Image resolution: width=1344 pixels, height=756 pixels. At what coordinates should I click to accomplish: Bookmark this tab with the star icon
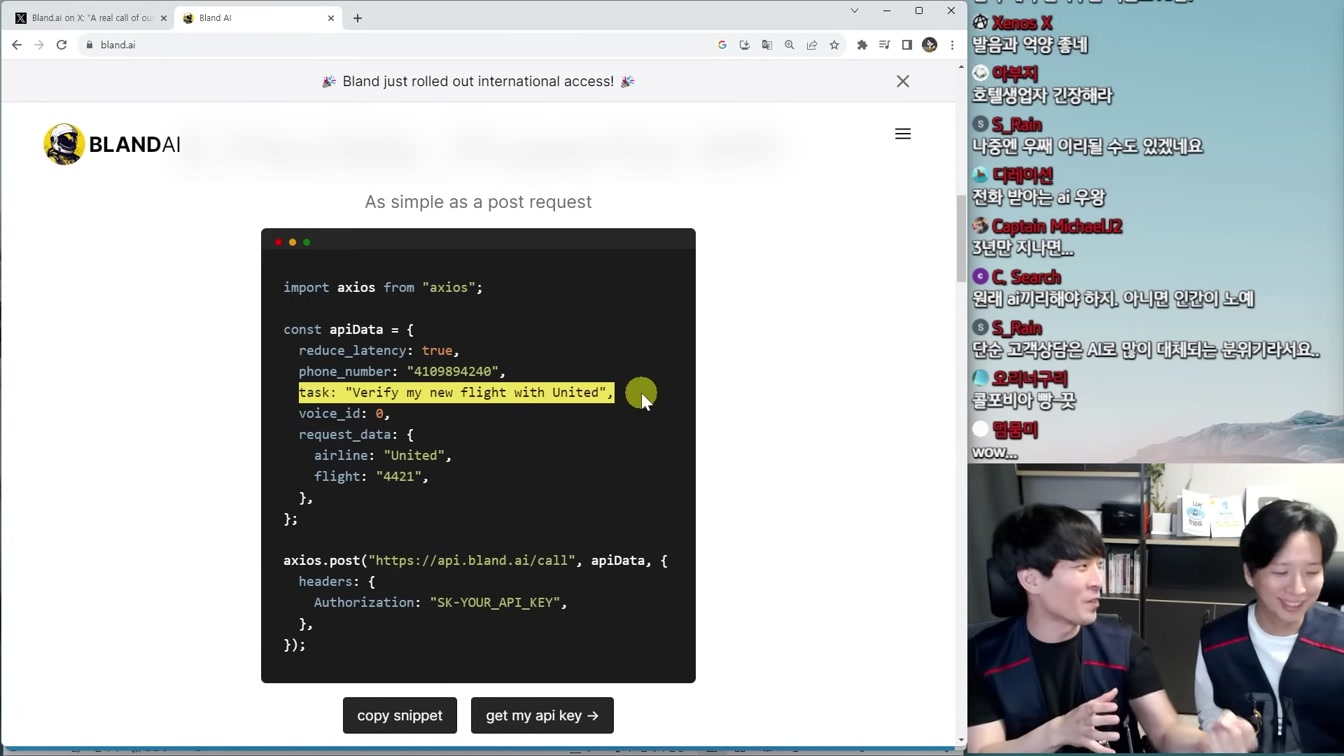point(834,45)
